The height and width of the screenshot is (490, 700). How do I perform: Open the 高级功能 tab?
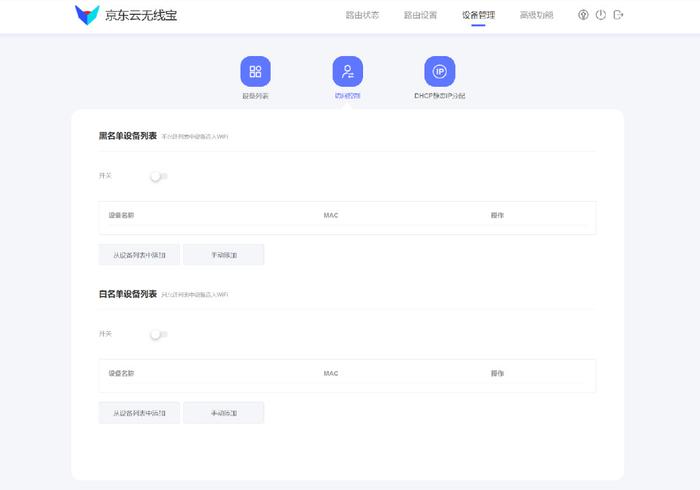pyautogui.click(x=536, y=15)
